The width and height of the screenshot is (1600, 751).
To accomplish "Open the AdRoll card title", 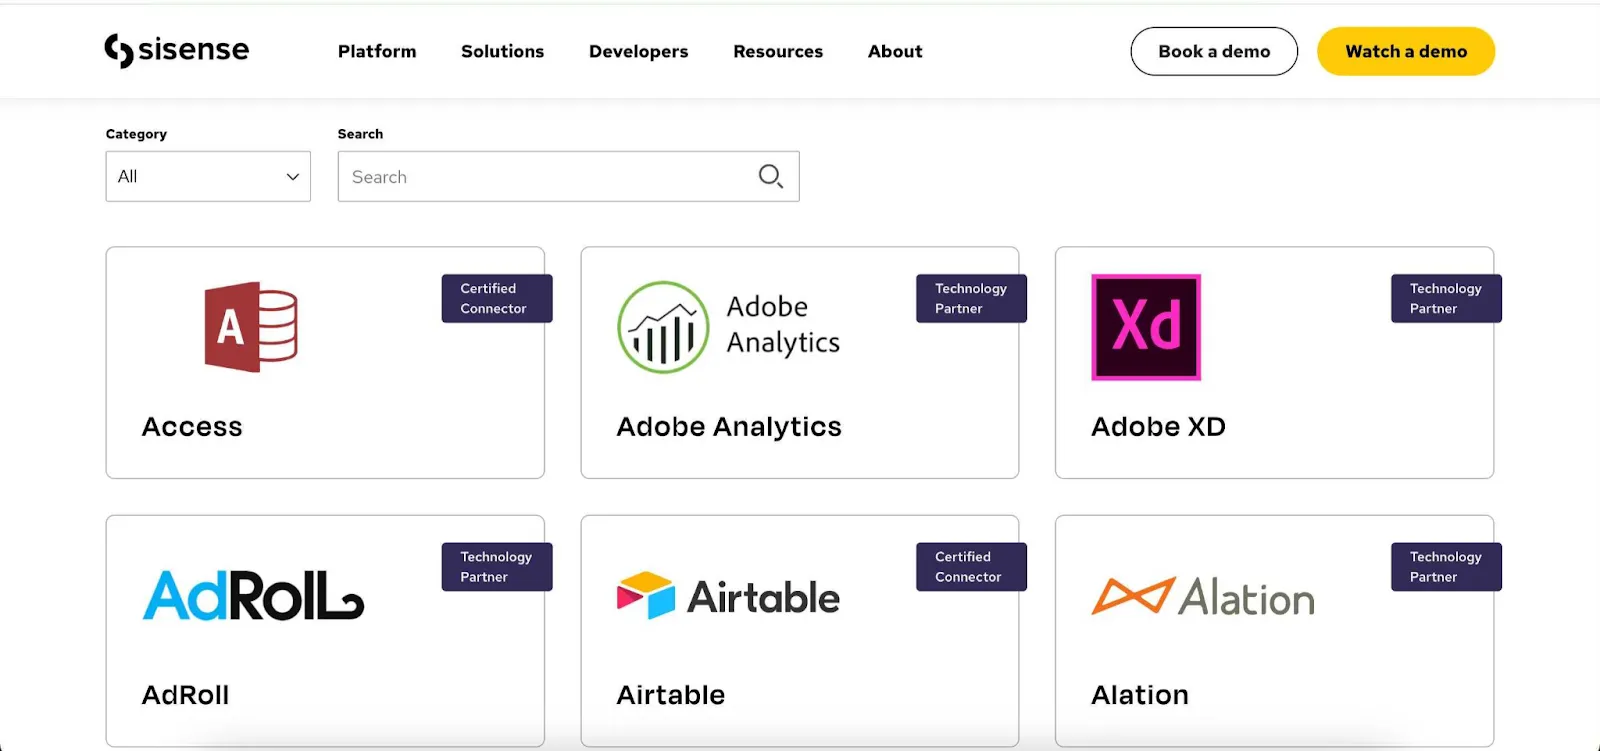I will [186, 695].
